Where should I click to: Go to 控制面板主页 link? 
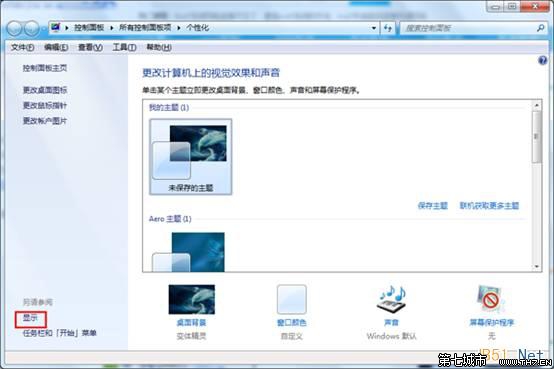pyautogui.click(x=45, y=68)
